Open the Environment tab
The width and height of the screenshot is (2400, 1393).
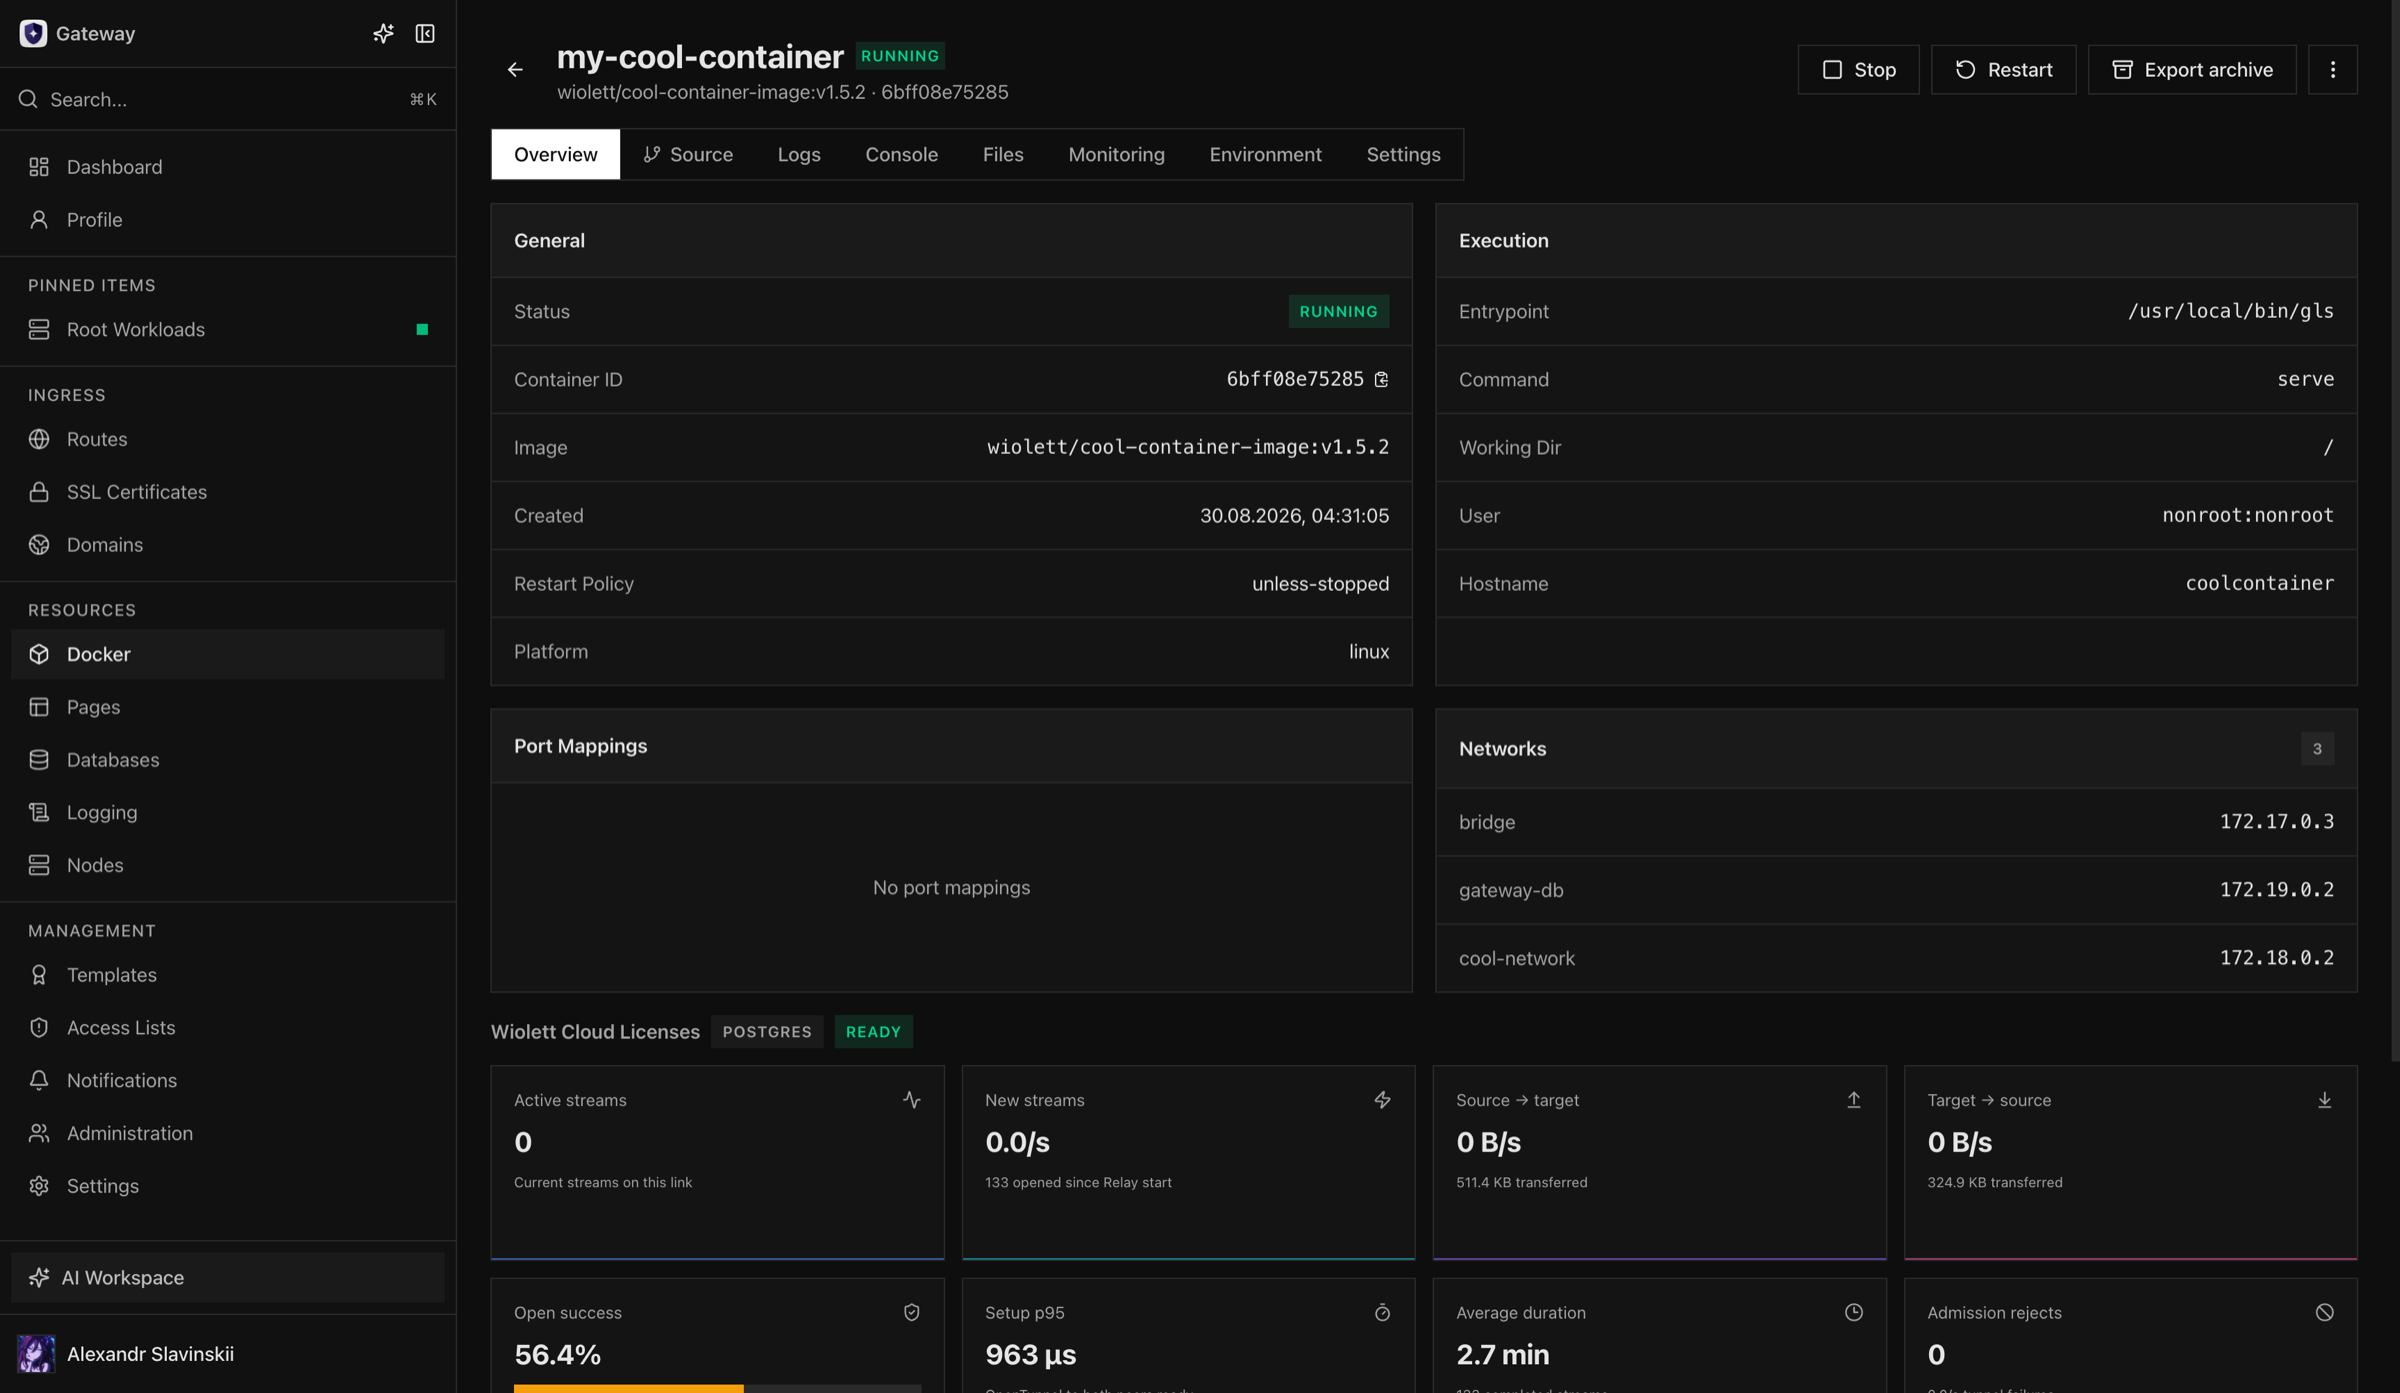[1265, 154]
